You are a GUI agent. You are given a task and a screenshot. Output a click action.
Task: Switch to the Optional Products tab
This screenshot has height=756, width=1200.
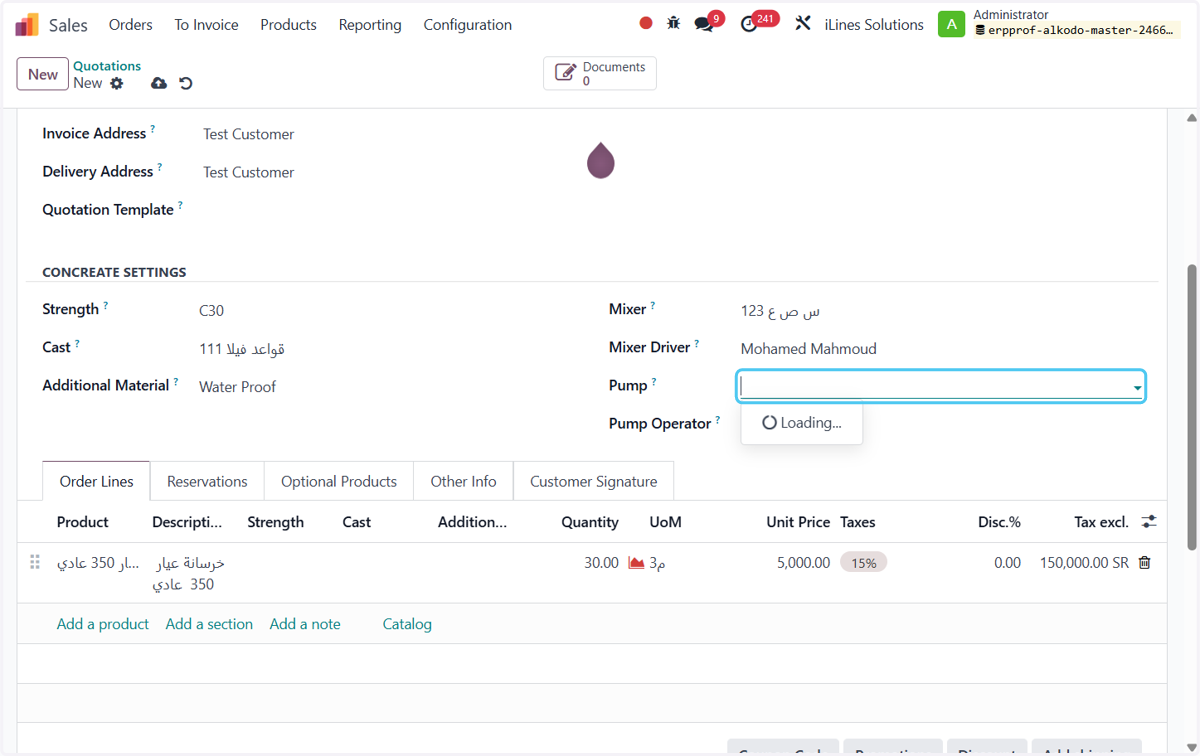tap(339, 481)
